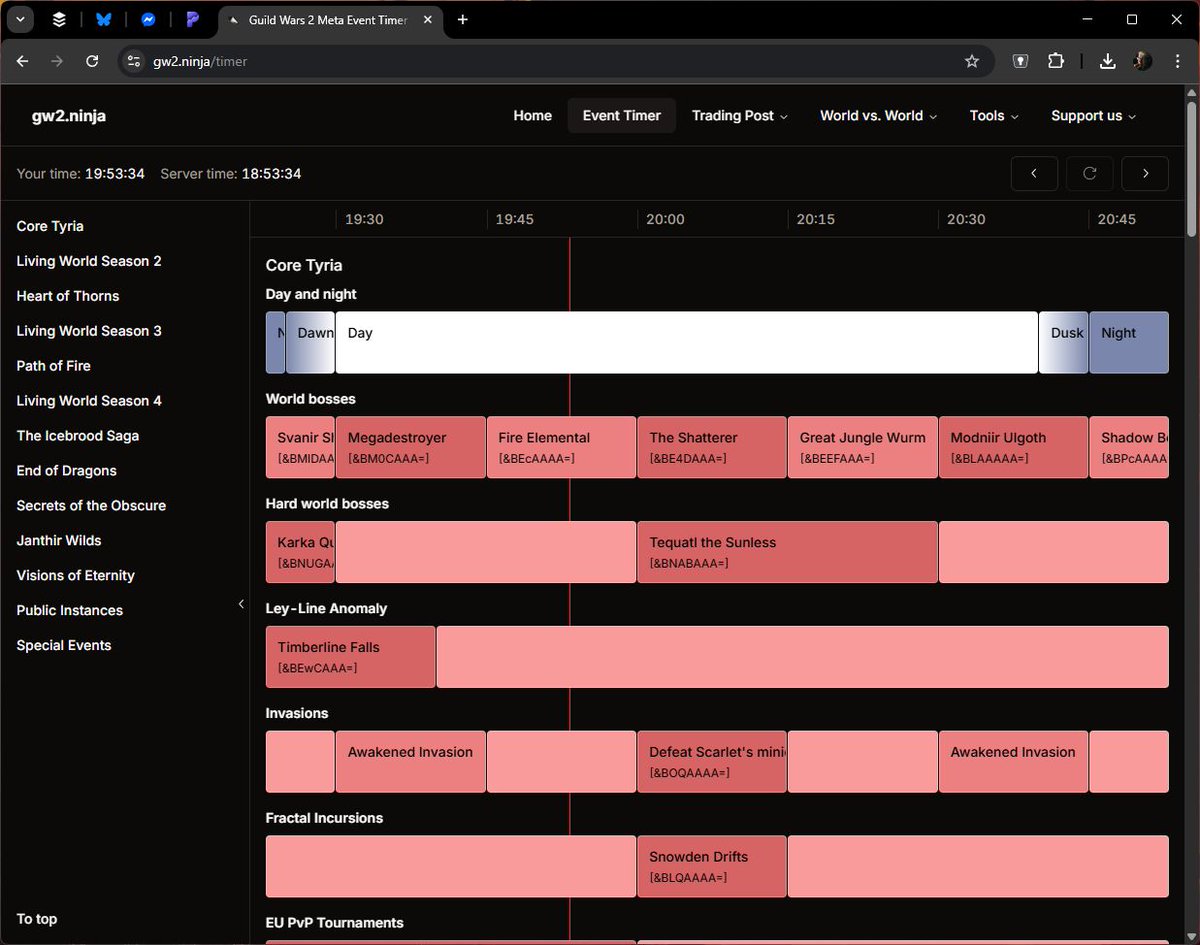Click the Night period block after Dusk

(x=1128, y=342)
